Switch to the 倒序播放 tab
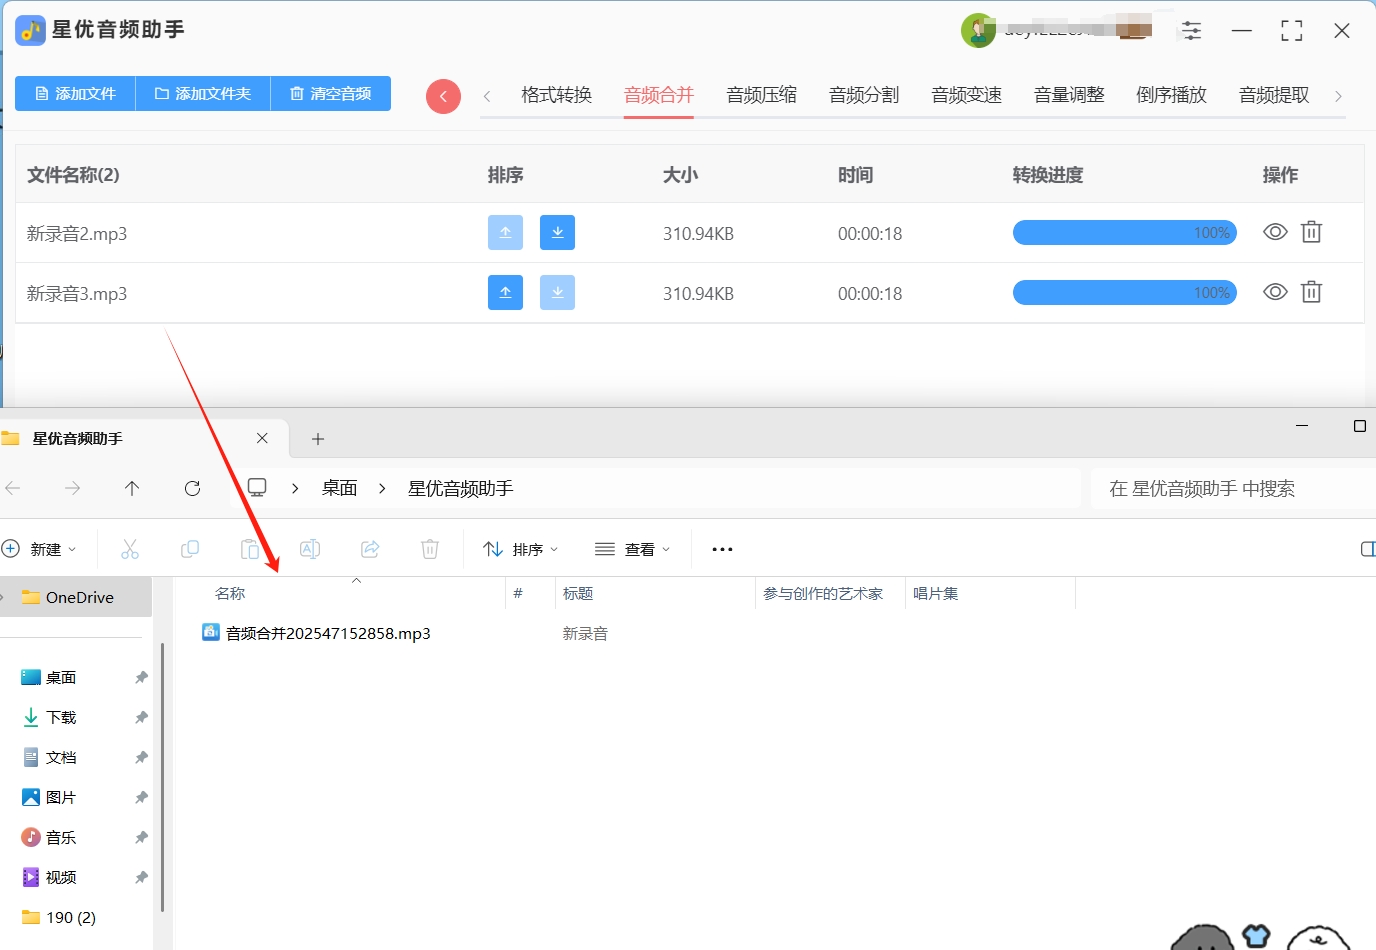 click(1172, 95)
